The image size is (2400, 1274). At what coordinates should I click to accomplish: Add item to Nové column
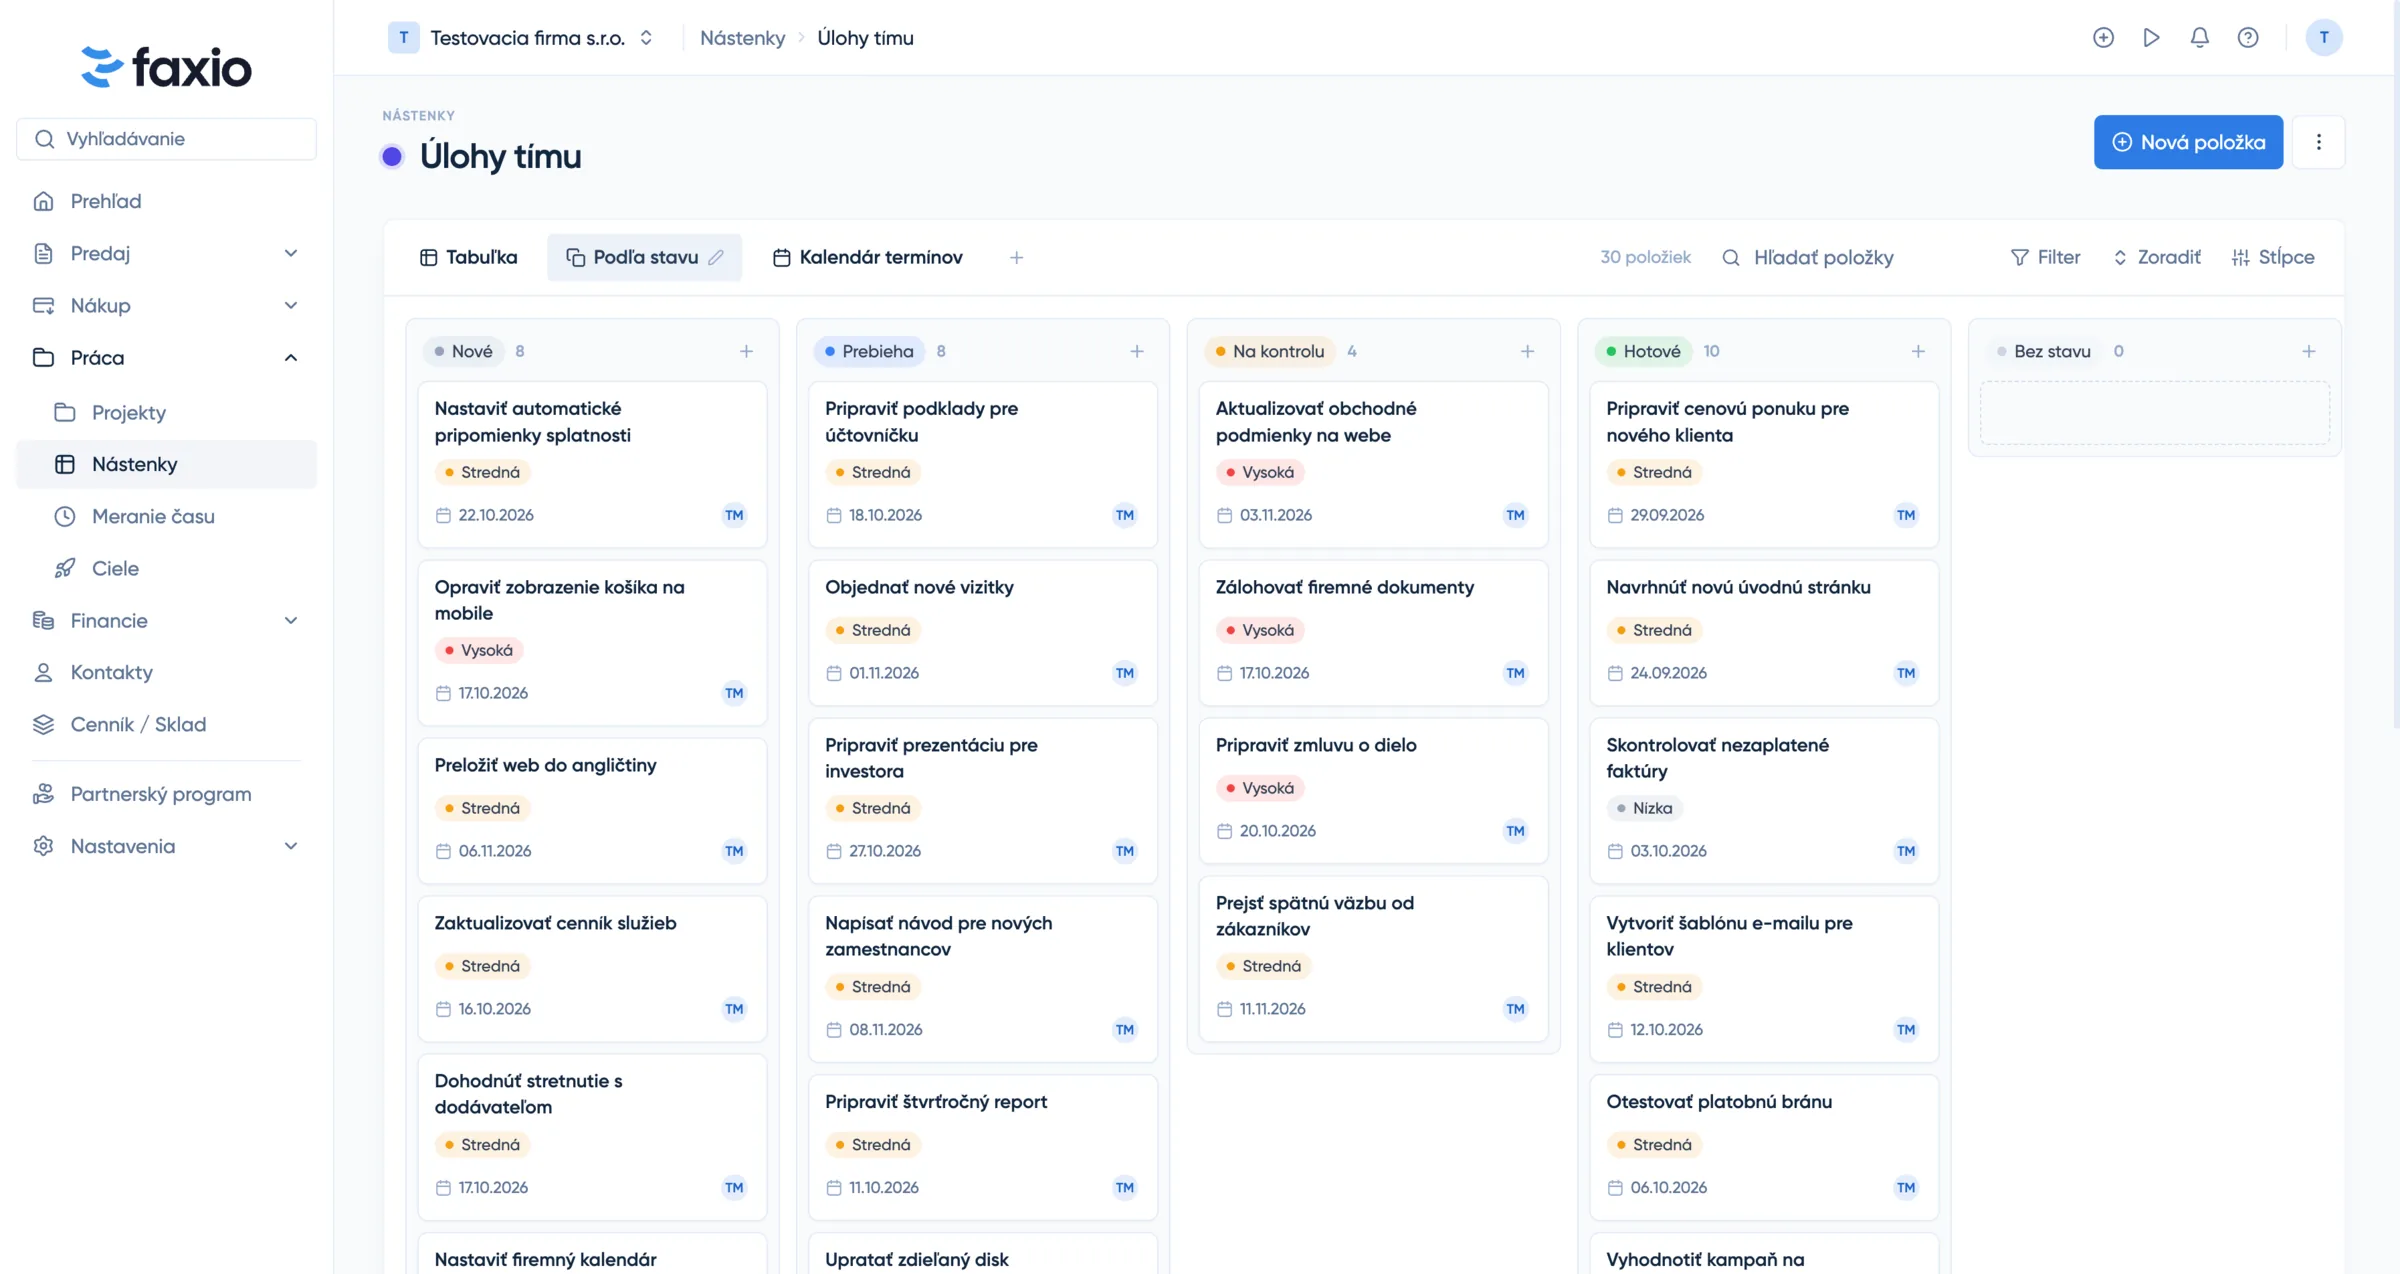746,351
